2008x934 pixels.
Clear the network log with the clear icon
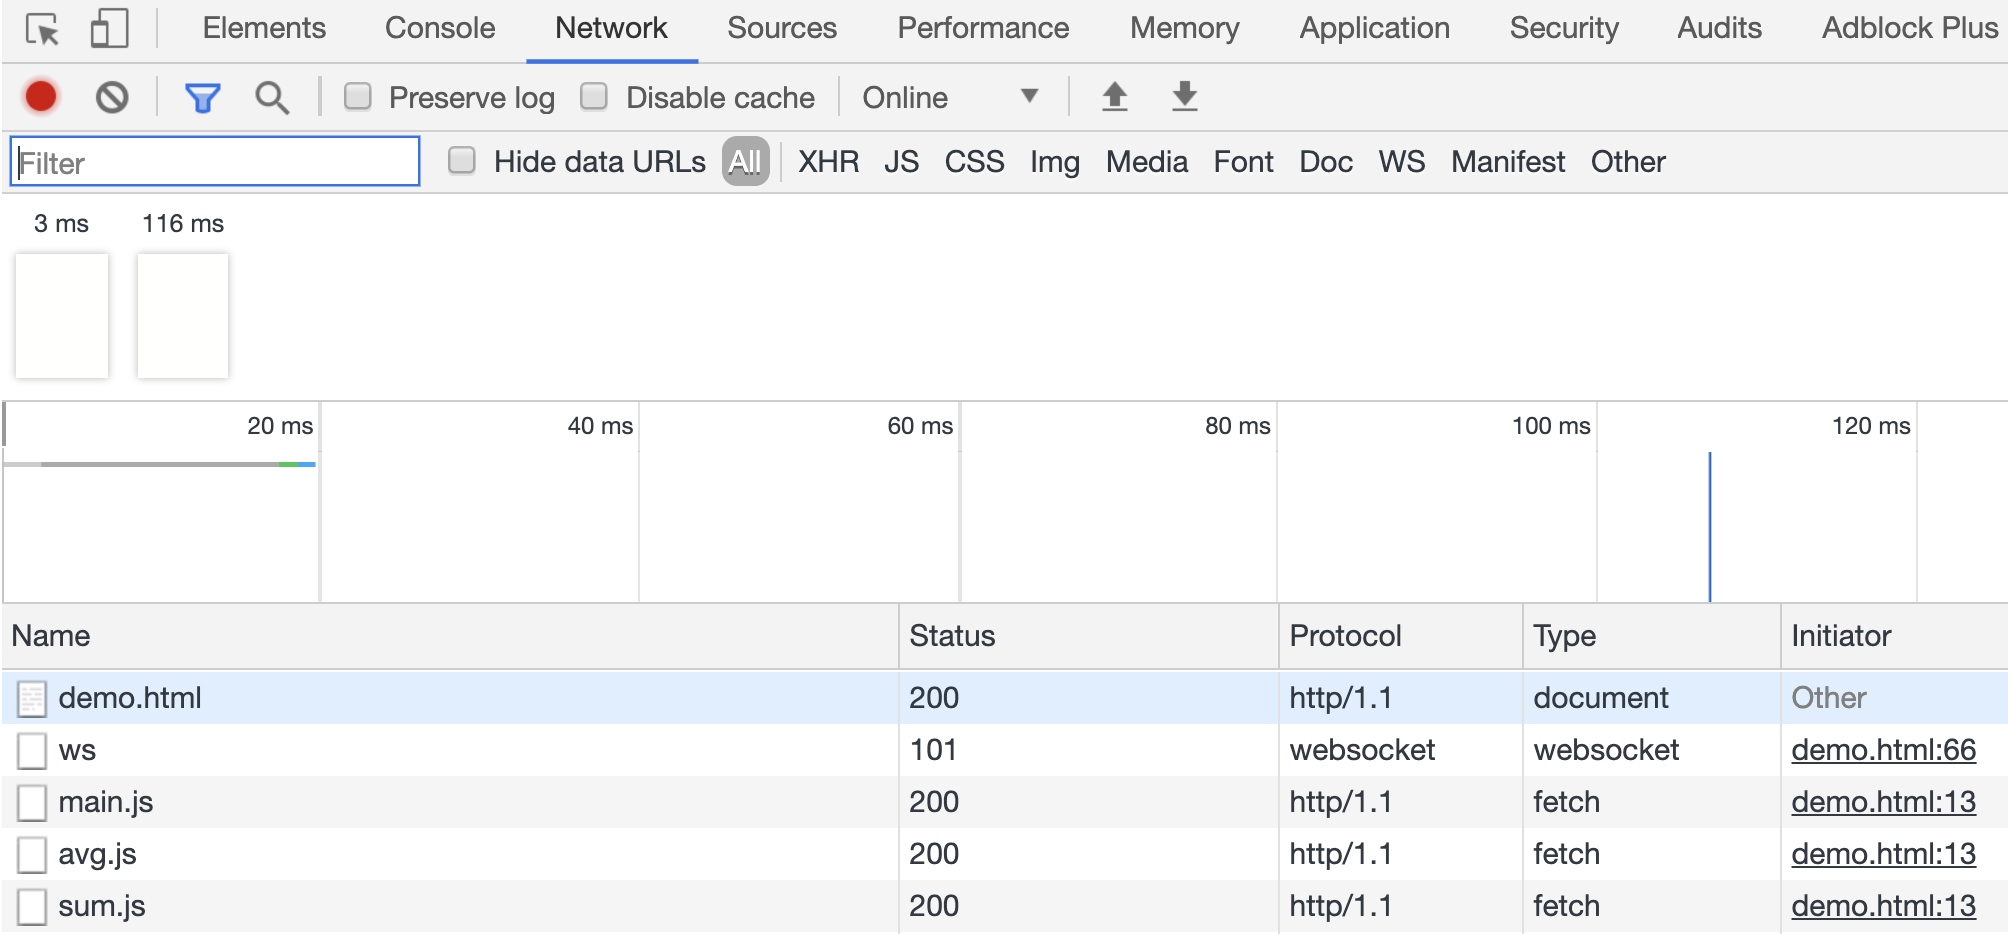pos(112,97)
